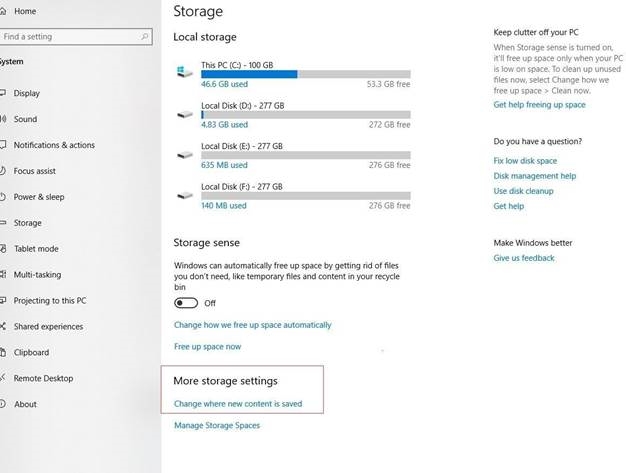The image size is (626, 473).
Task: Open Change where new content is saved
Action: point(238,404)
